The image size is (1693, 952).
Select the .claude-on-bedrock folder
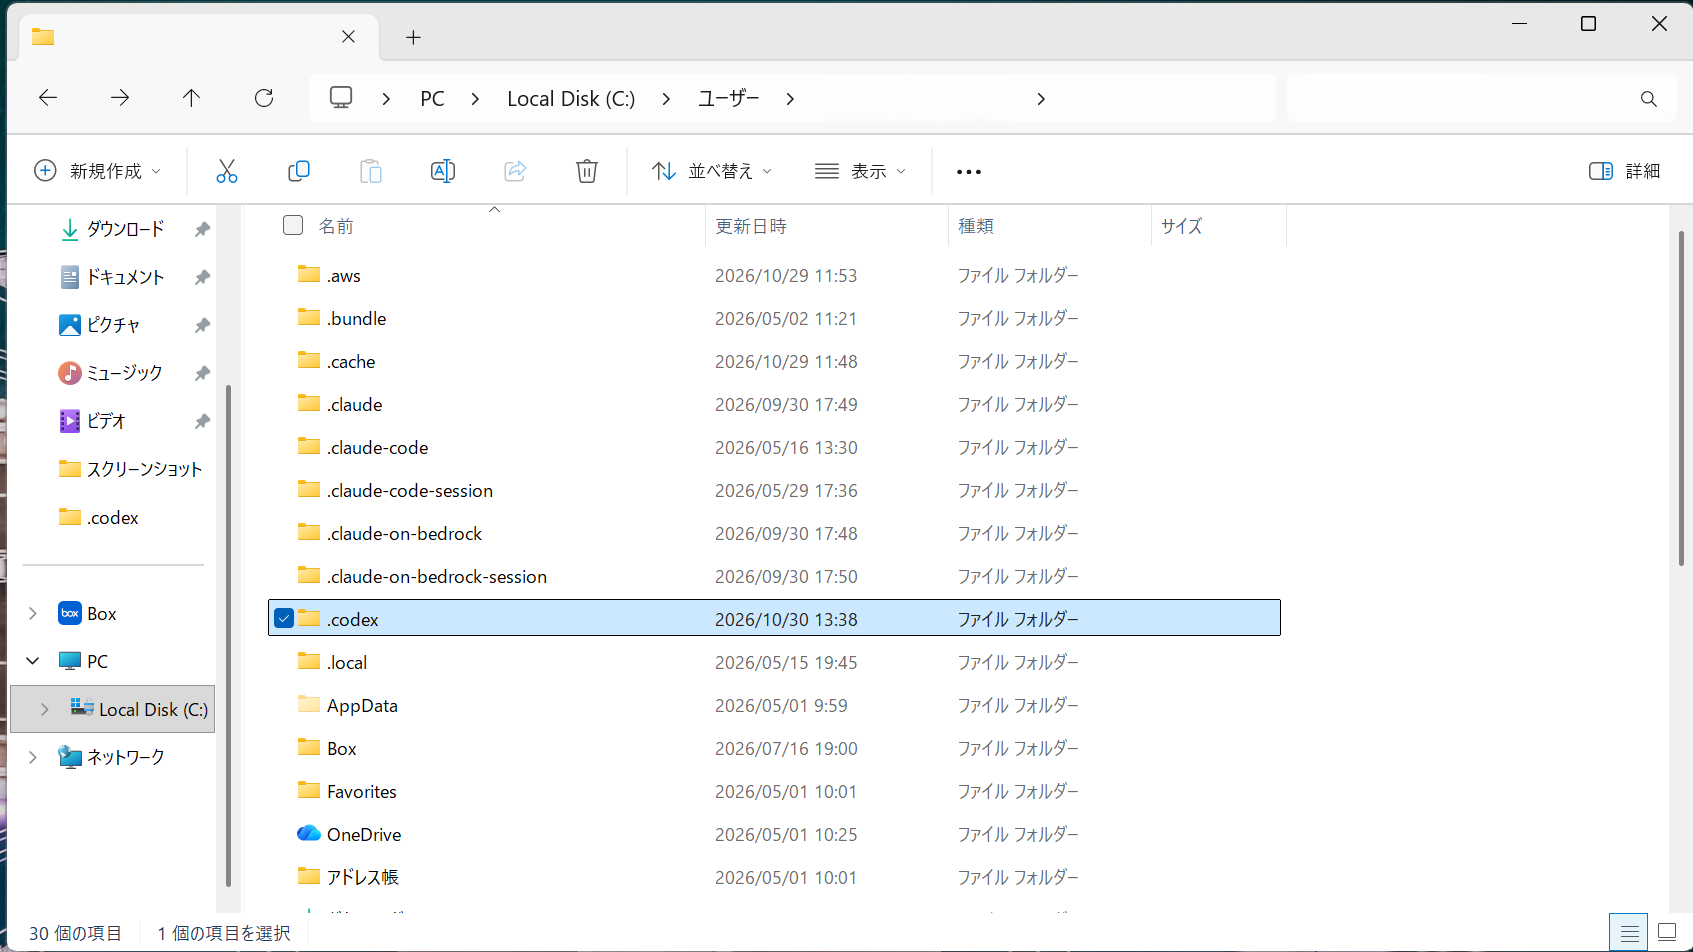coord(774,533)
